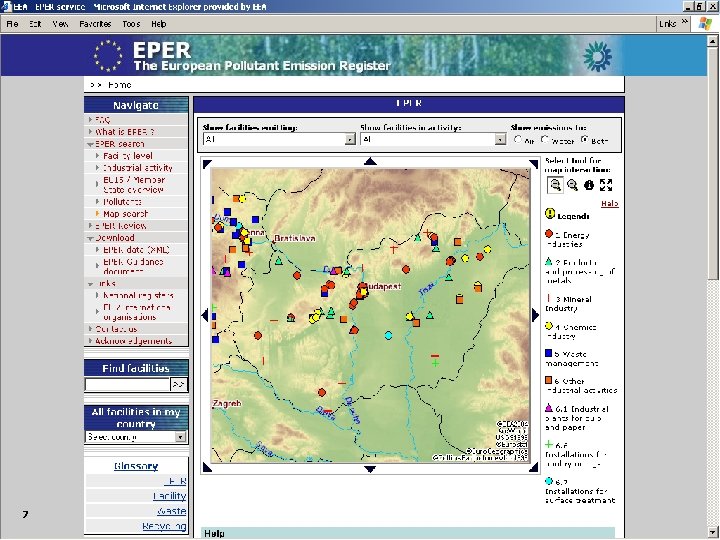Open the National registers link
The width and height of the screenshot is (720, 540).
pos(138,295)
